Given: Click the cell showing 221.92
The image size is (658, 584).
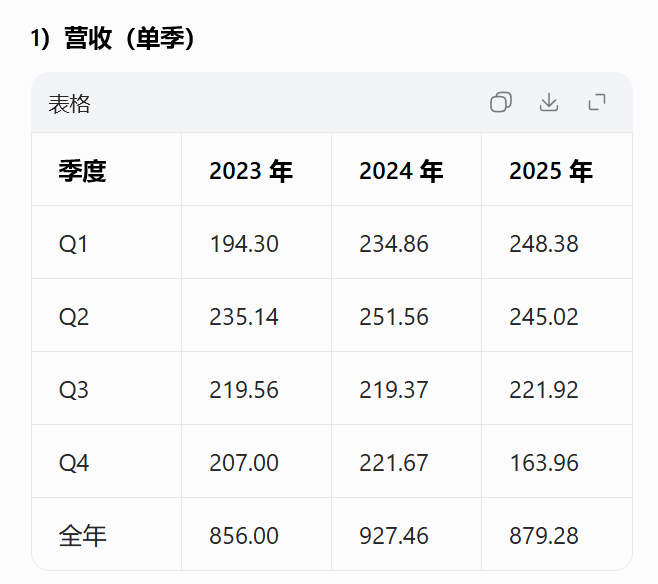Looking at the screenshot, I should 544,390.
